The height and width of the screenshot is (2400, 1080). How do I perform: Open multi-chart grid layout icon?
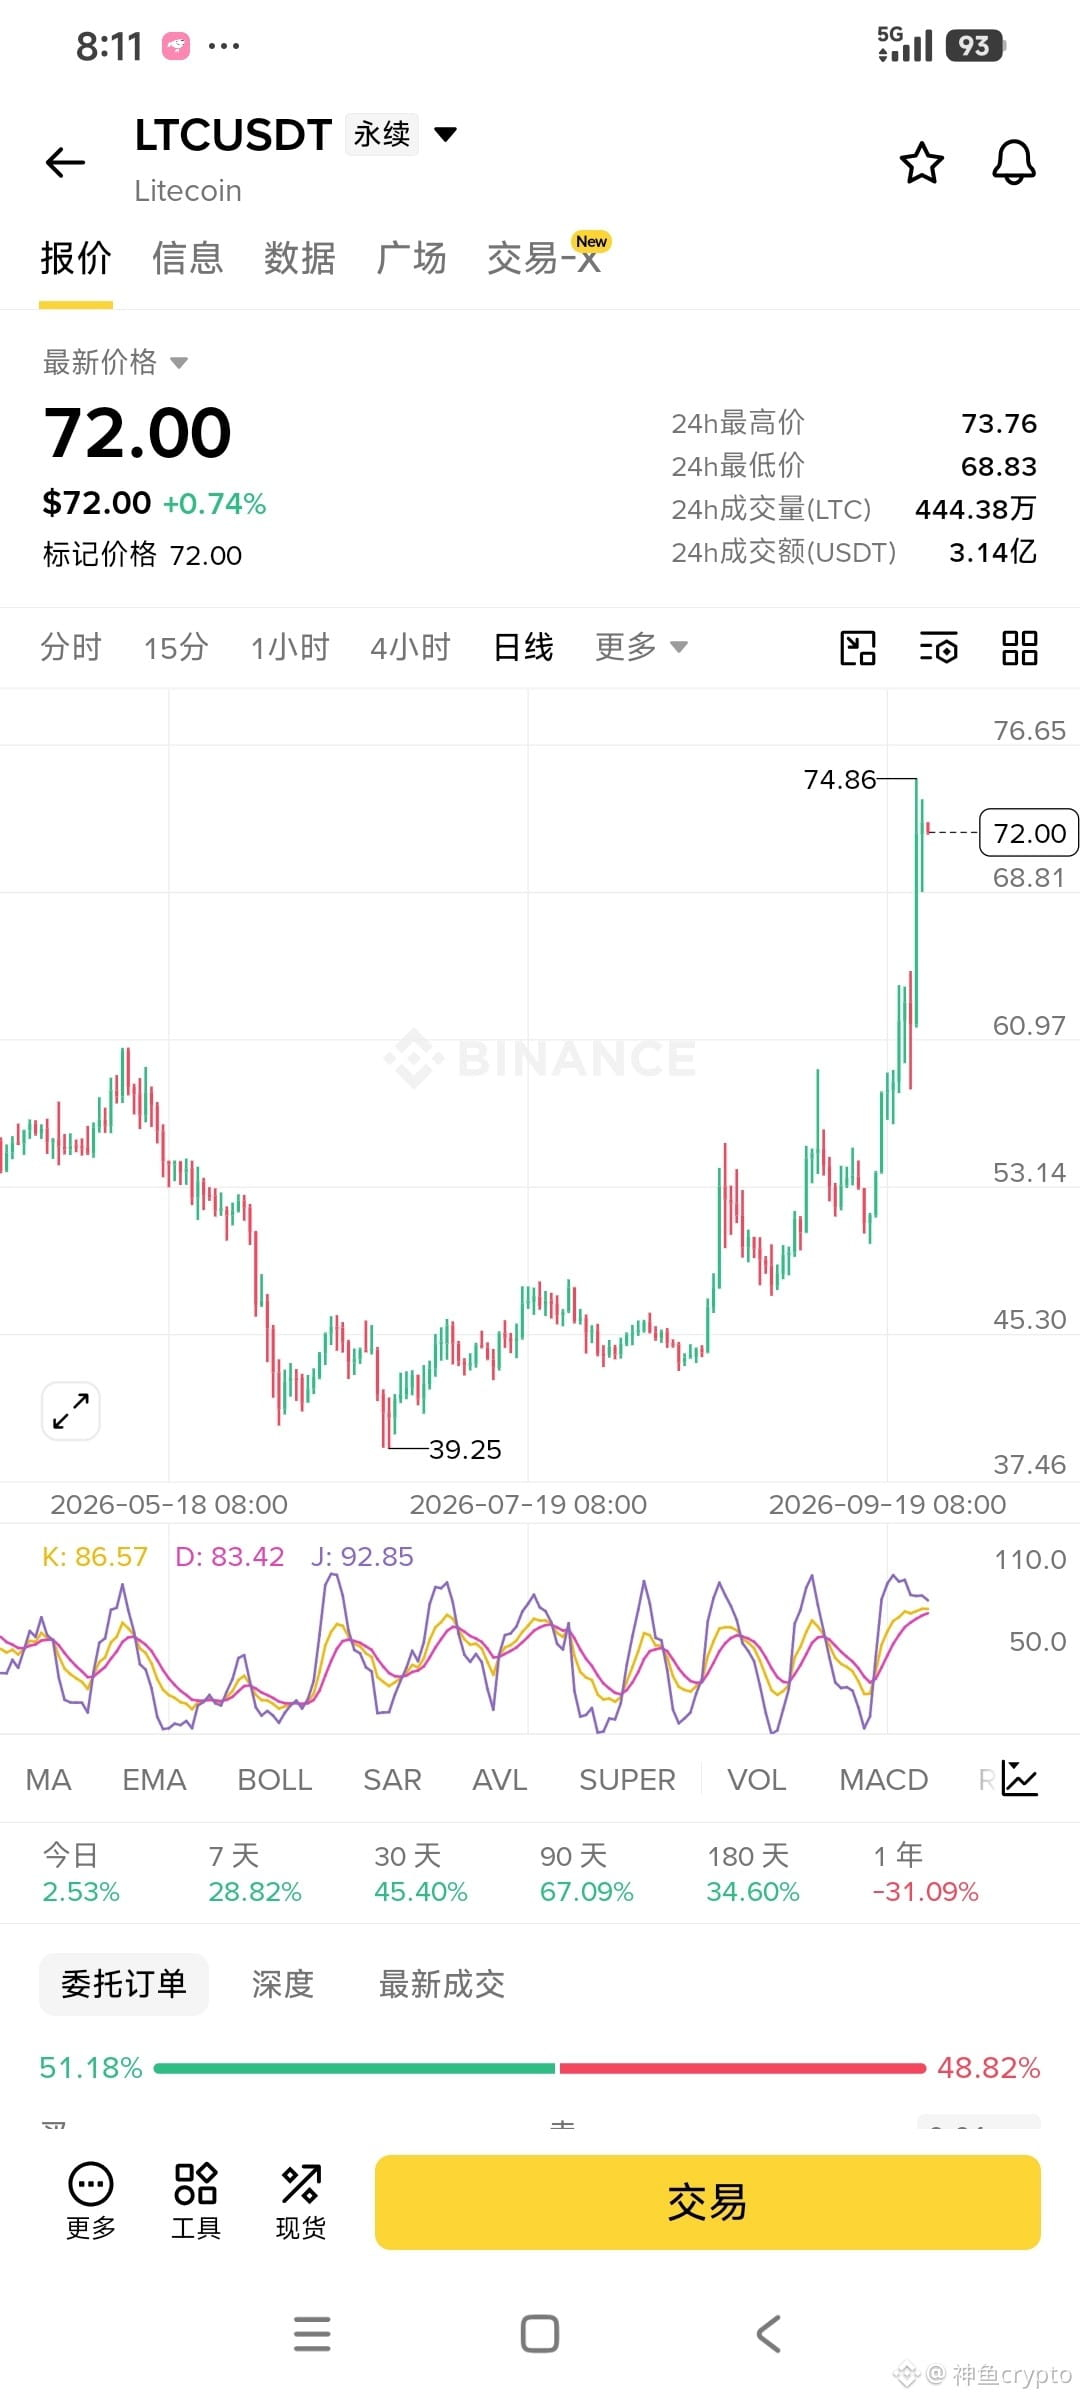[1019, 648]
